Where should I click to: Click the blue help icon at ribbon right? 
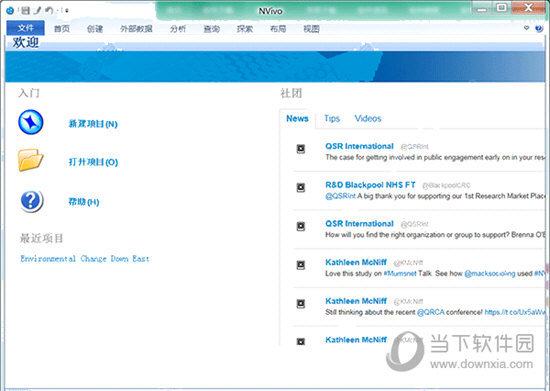(x=539, y=28)
